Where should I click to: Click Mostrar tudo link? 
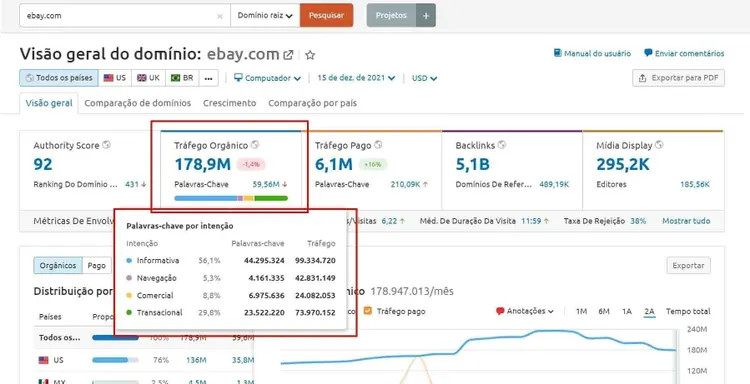click(686, 221)
